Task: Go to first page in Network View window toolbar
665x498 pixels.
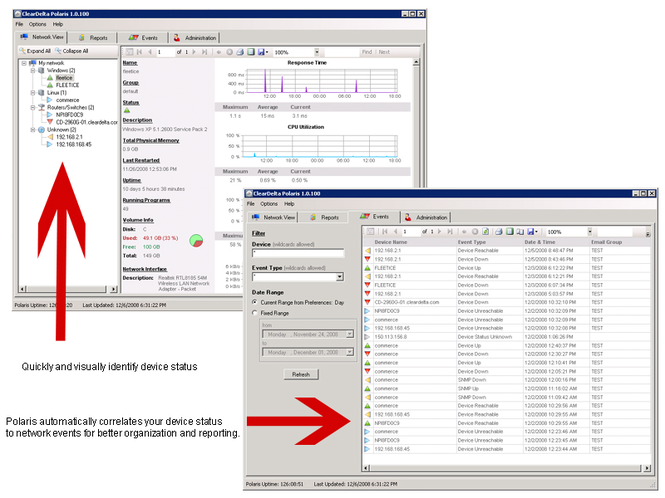Action: 139,52
